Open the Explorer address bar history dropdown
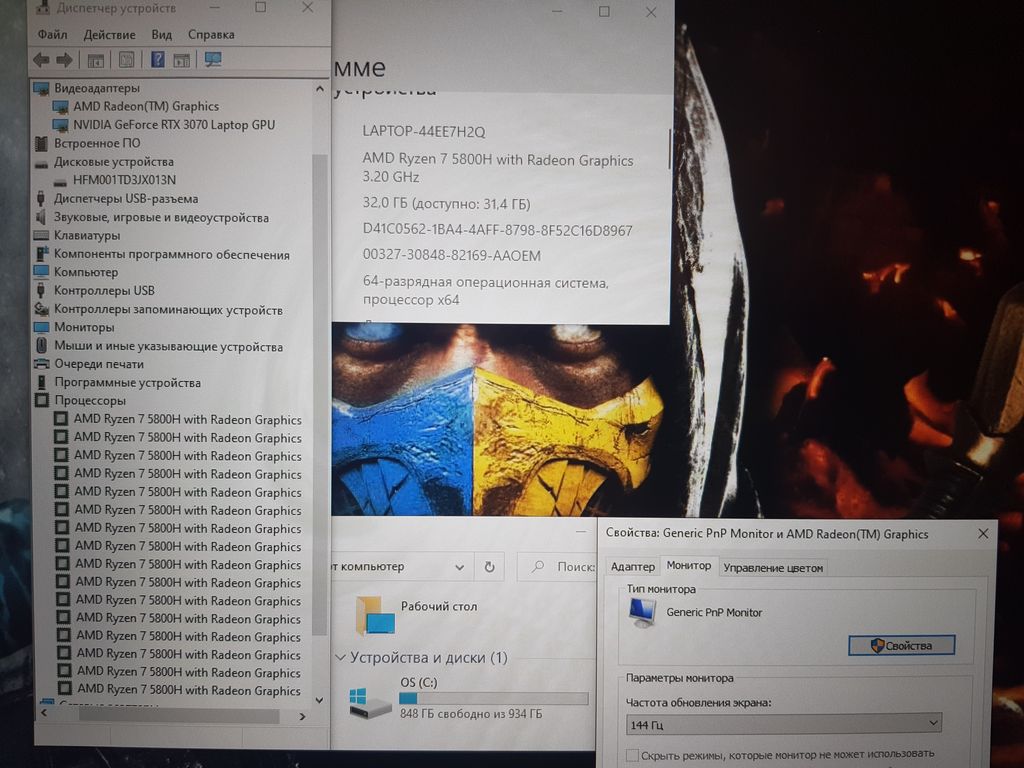Image resolution: width=1024 pixels, height=768 pixels. coord(460,567)
